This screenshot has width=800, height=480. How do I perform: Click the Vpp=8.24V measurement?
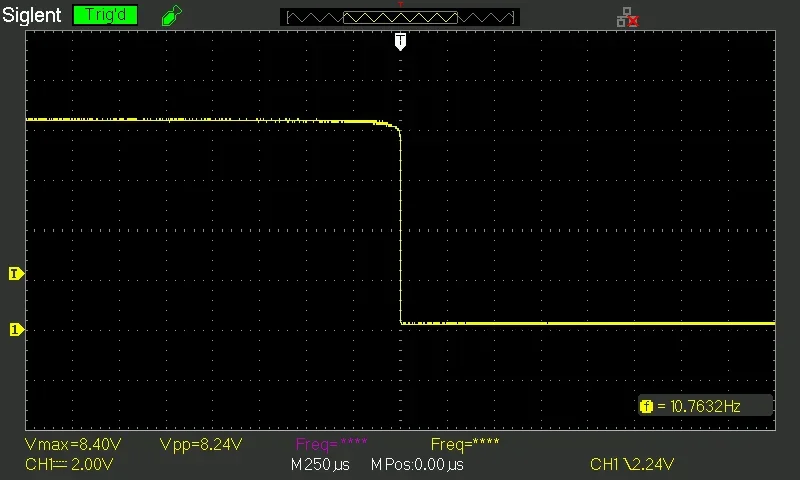click(x=201, y=445)
